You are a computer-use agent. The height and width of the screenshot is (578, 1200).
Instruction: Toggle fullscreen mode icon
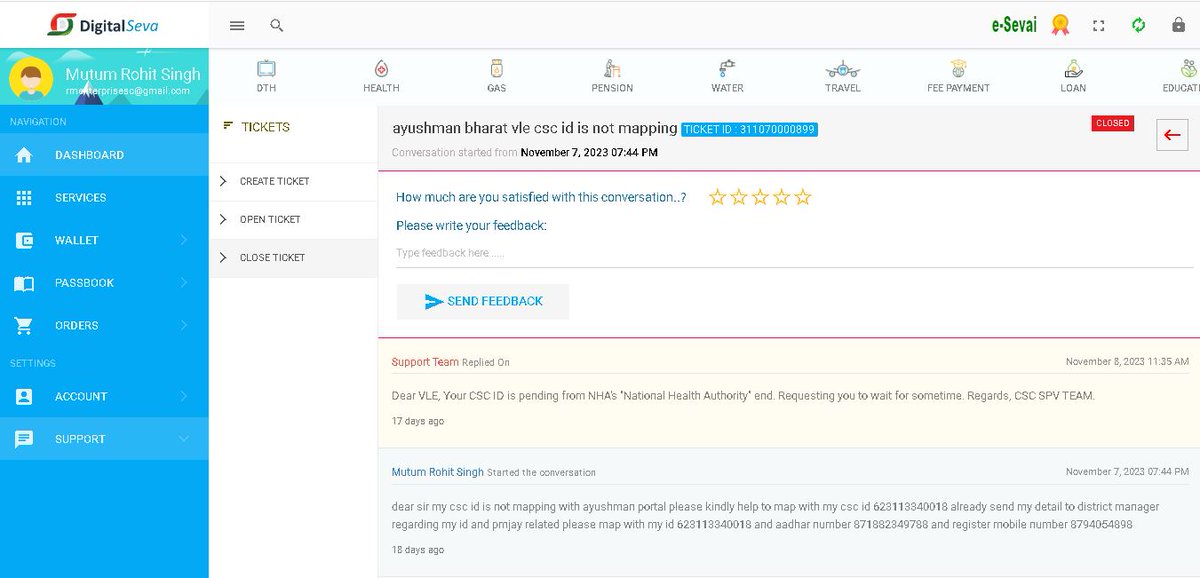(1099, 26)
